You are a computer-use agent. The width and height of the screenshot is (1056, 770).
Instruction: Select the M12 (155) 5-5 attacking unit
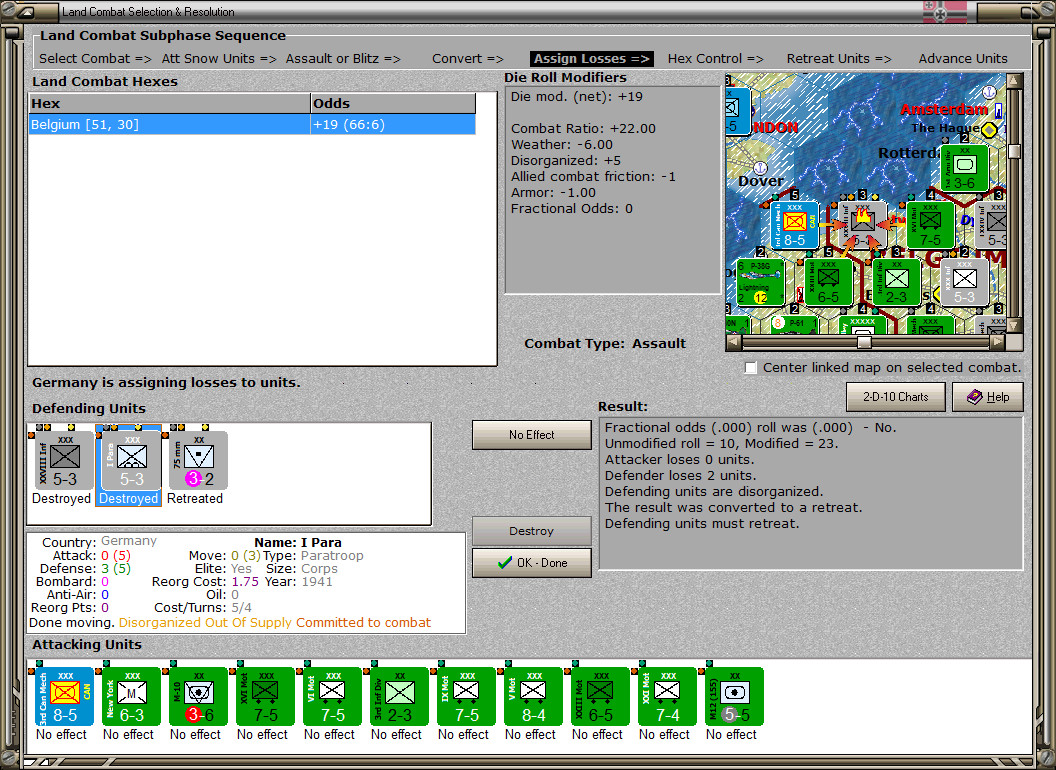point(735,697)
